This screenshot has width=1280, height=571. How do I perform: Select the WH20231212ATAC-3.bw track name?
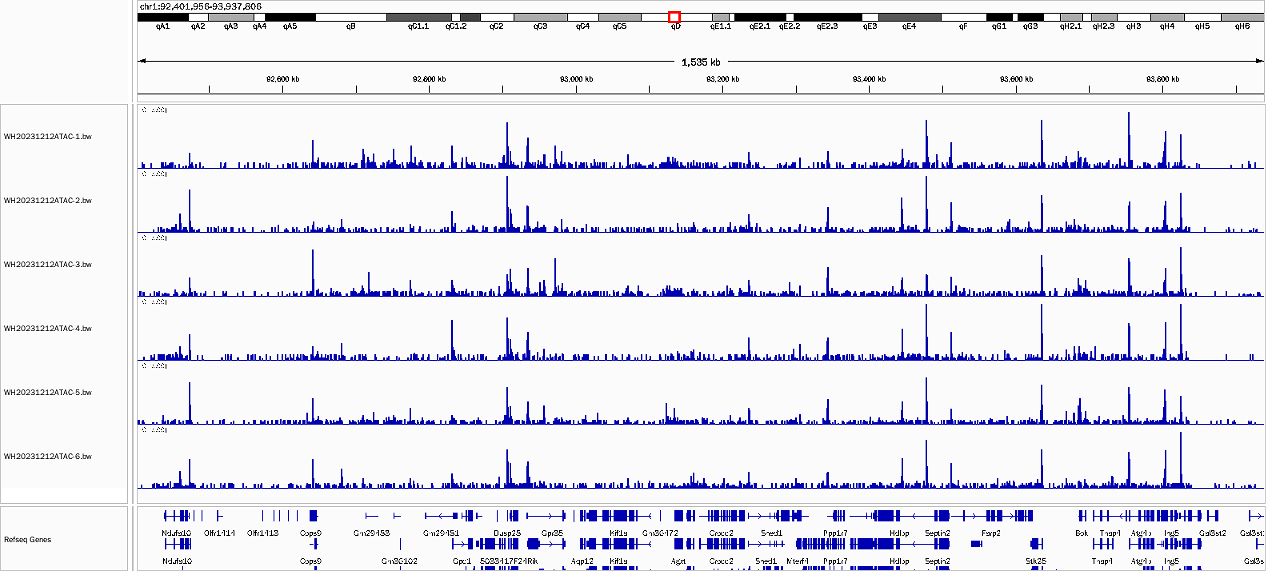click(x=48, y=265)
